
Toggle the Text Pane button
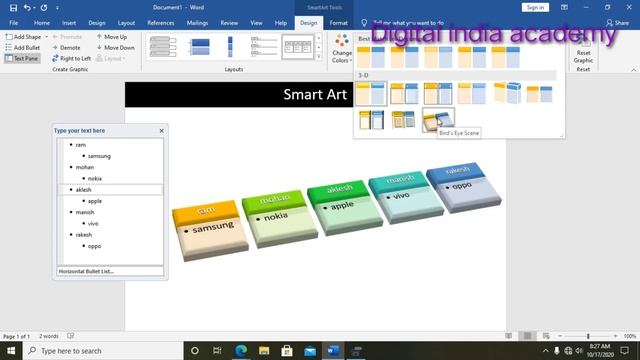pyautogui.click(x=22, y=58)
